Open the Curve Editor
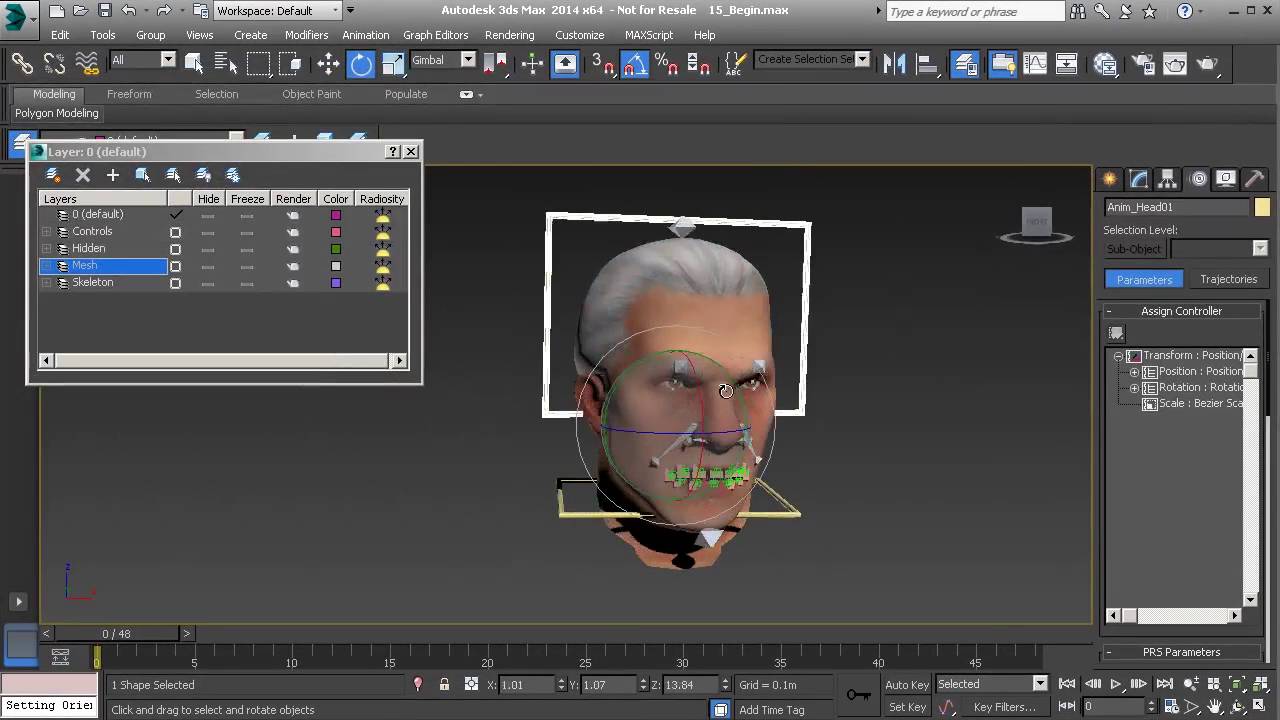The image size is (1280, 720). [1035, 63]
